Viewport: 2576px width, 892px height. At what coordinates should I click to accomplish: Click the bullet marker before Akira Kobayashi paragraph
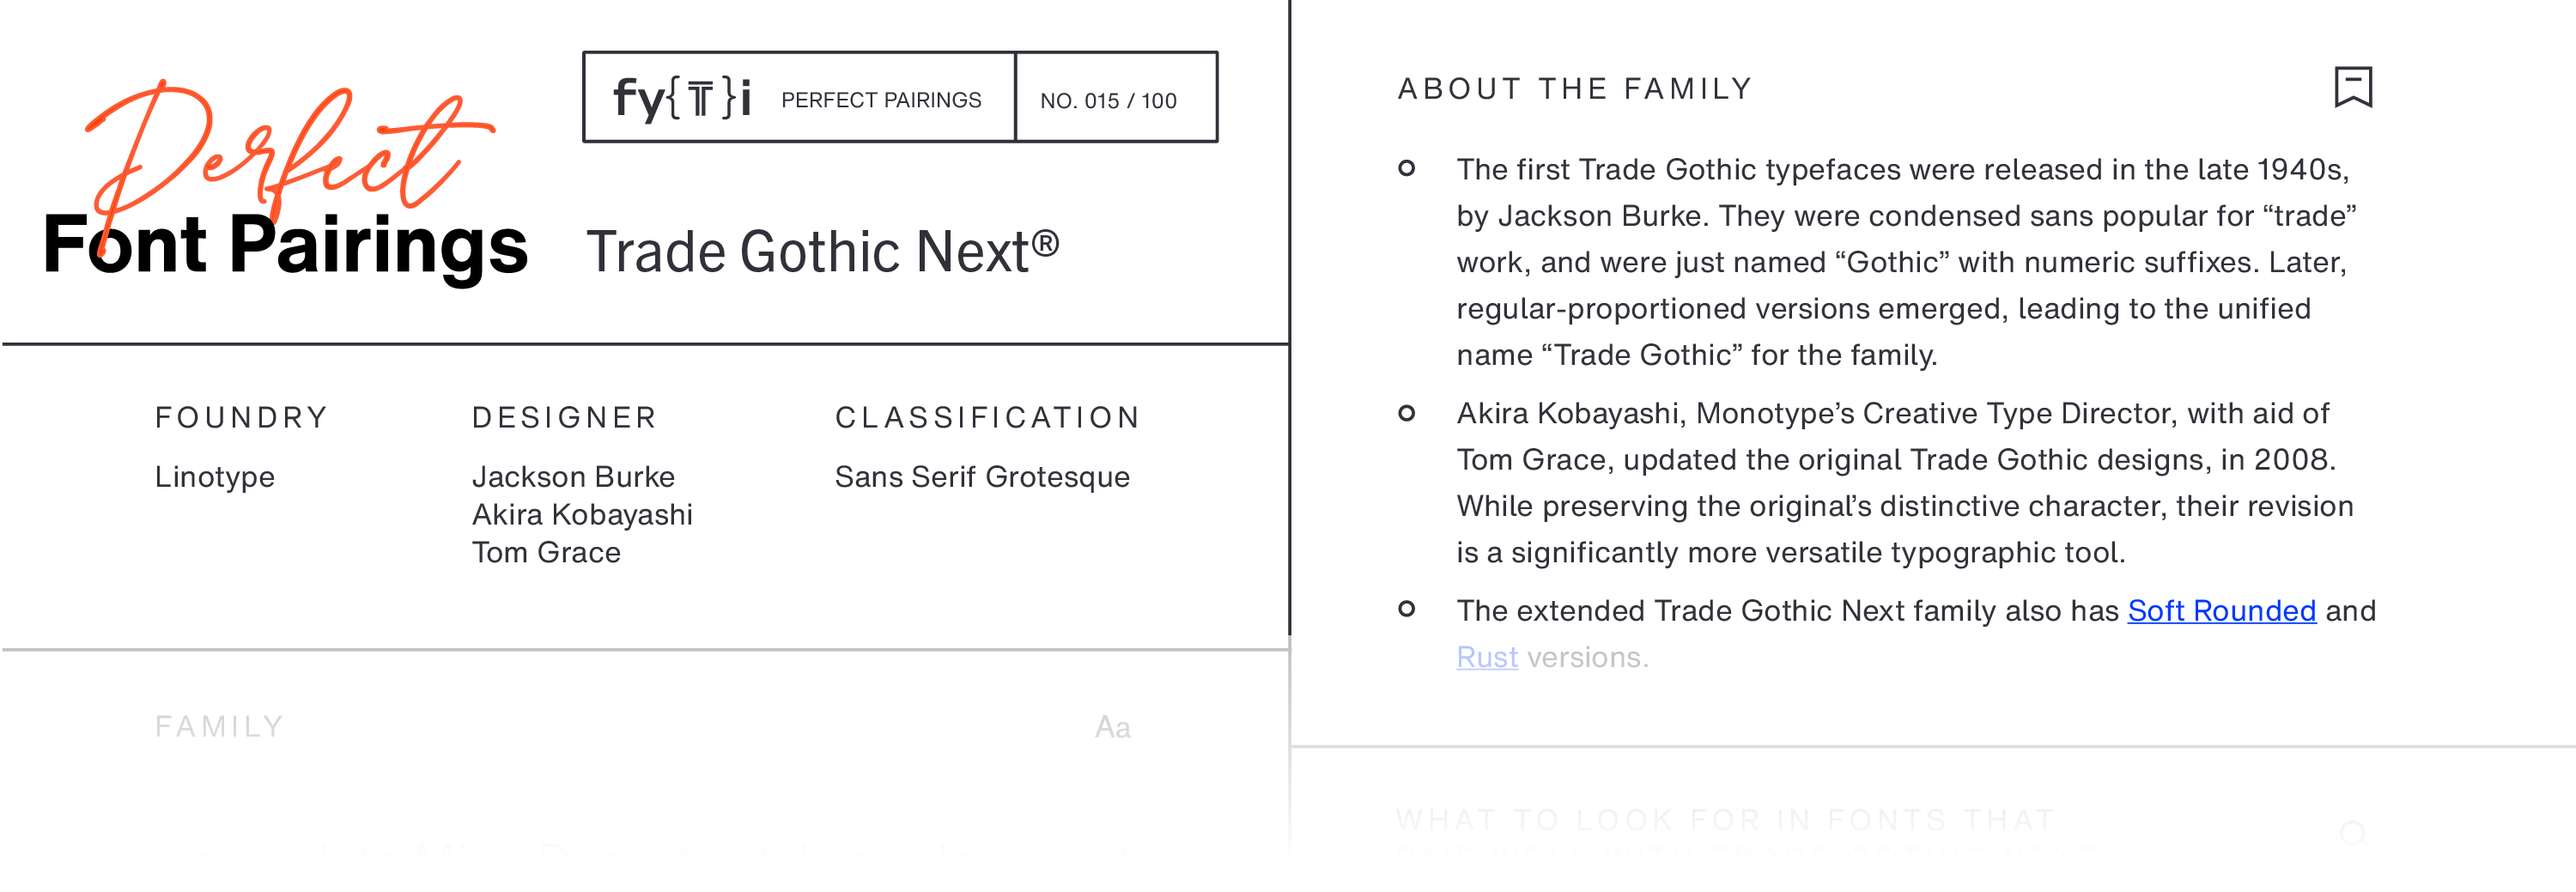[1406, 413]
